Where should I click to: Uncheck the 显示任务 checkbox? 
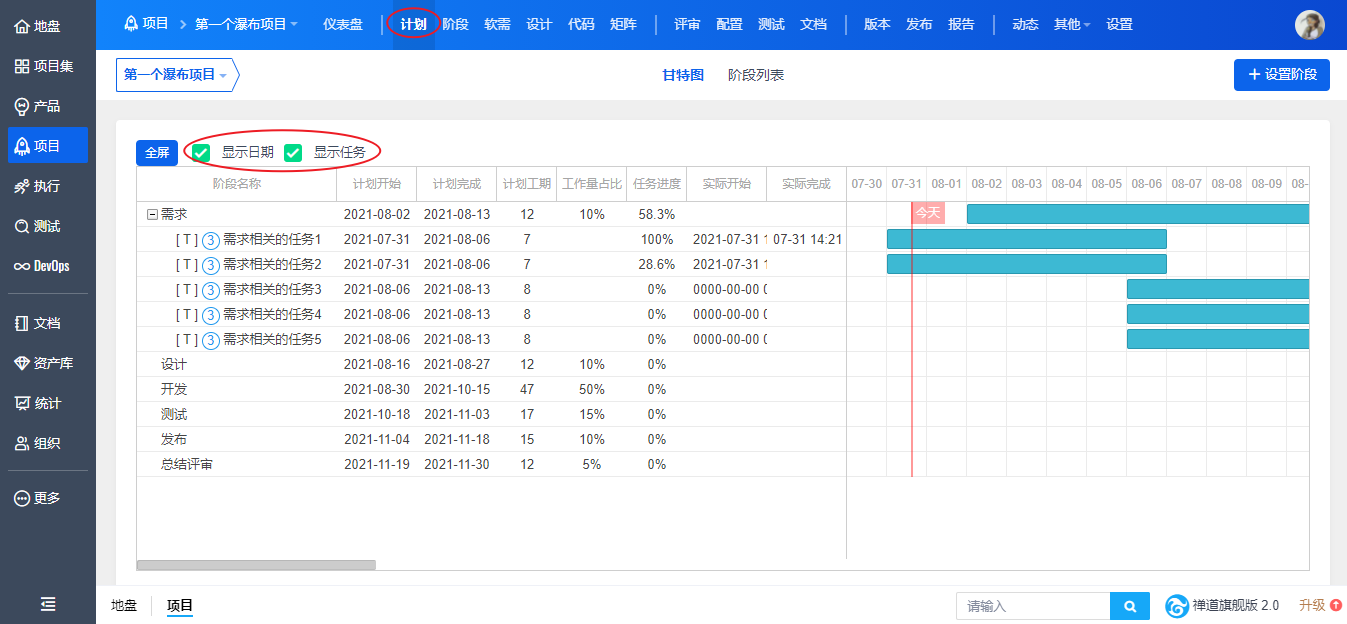pyautogui.click(x=293, y=153)
